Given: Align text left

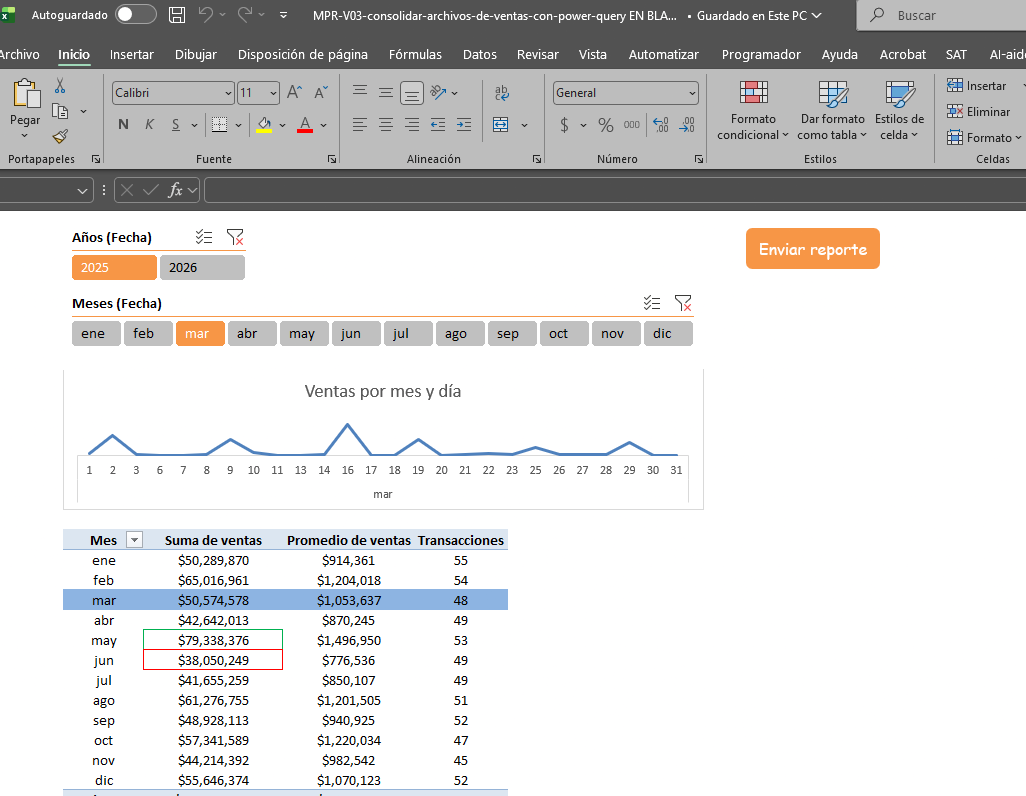Looking at the screenshot, I should coord(360,124).
